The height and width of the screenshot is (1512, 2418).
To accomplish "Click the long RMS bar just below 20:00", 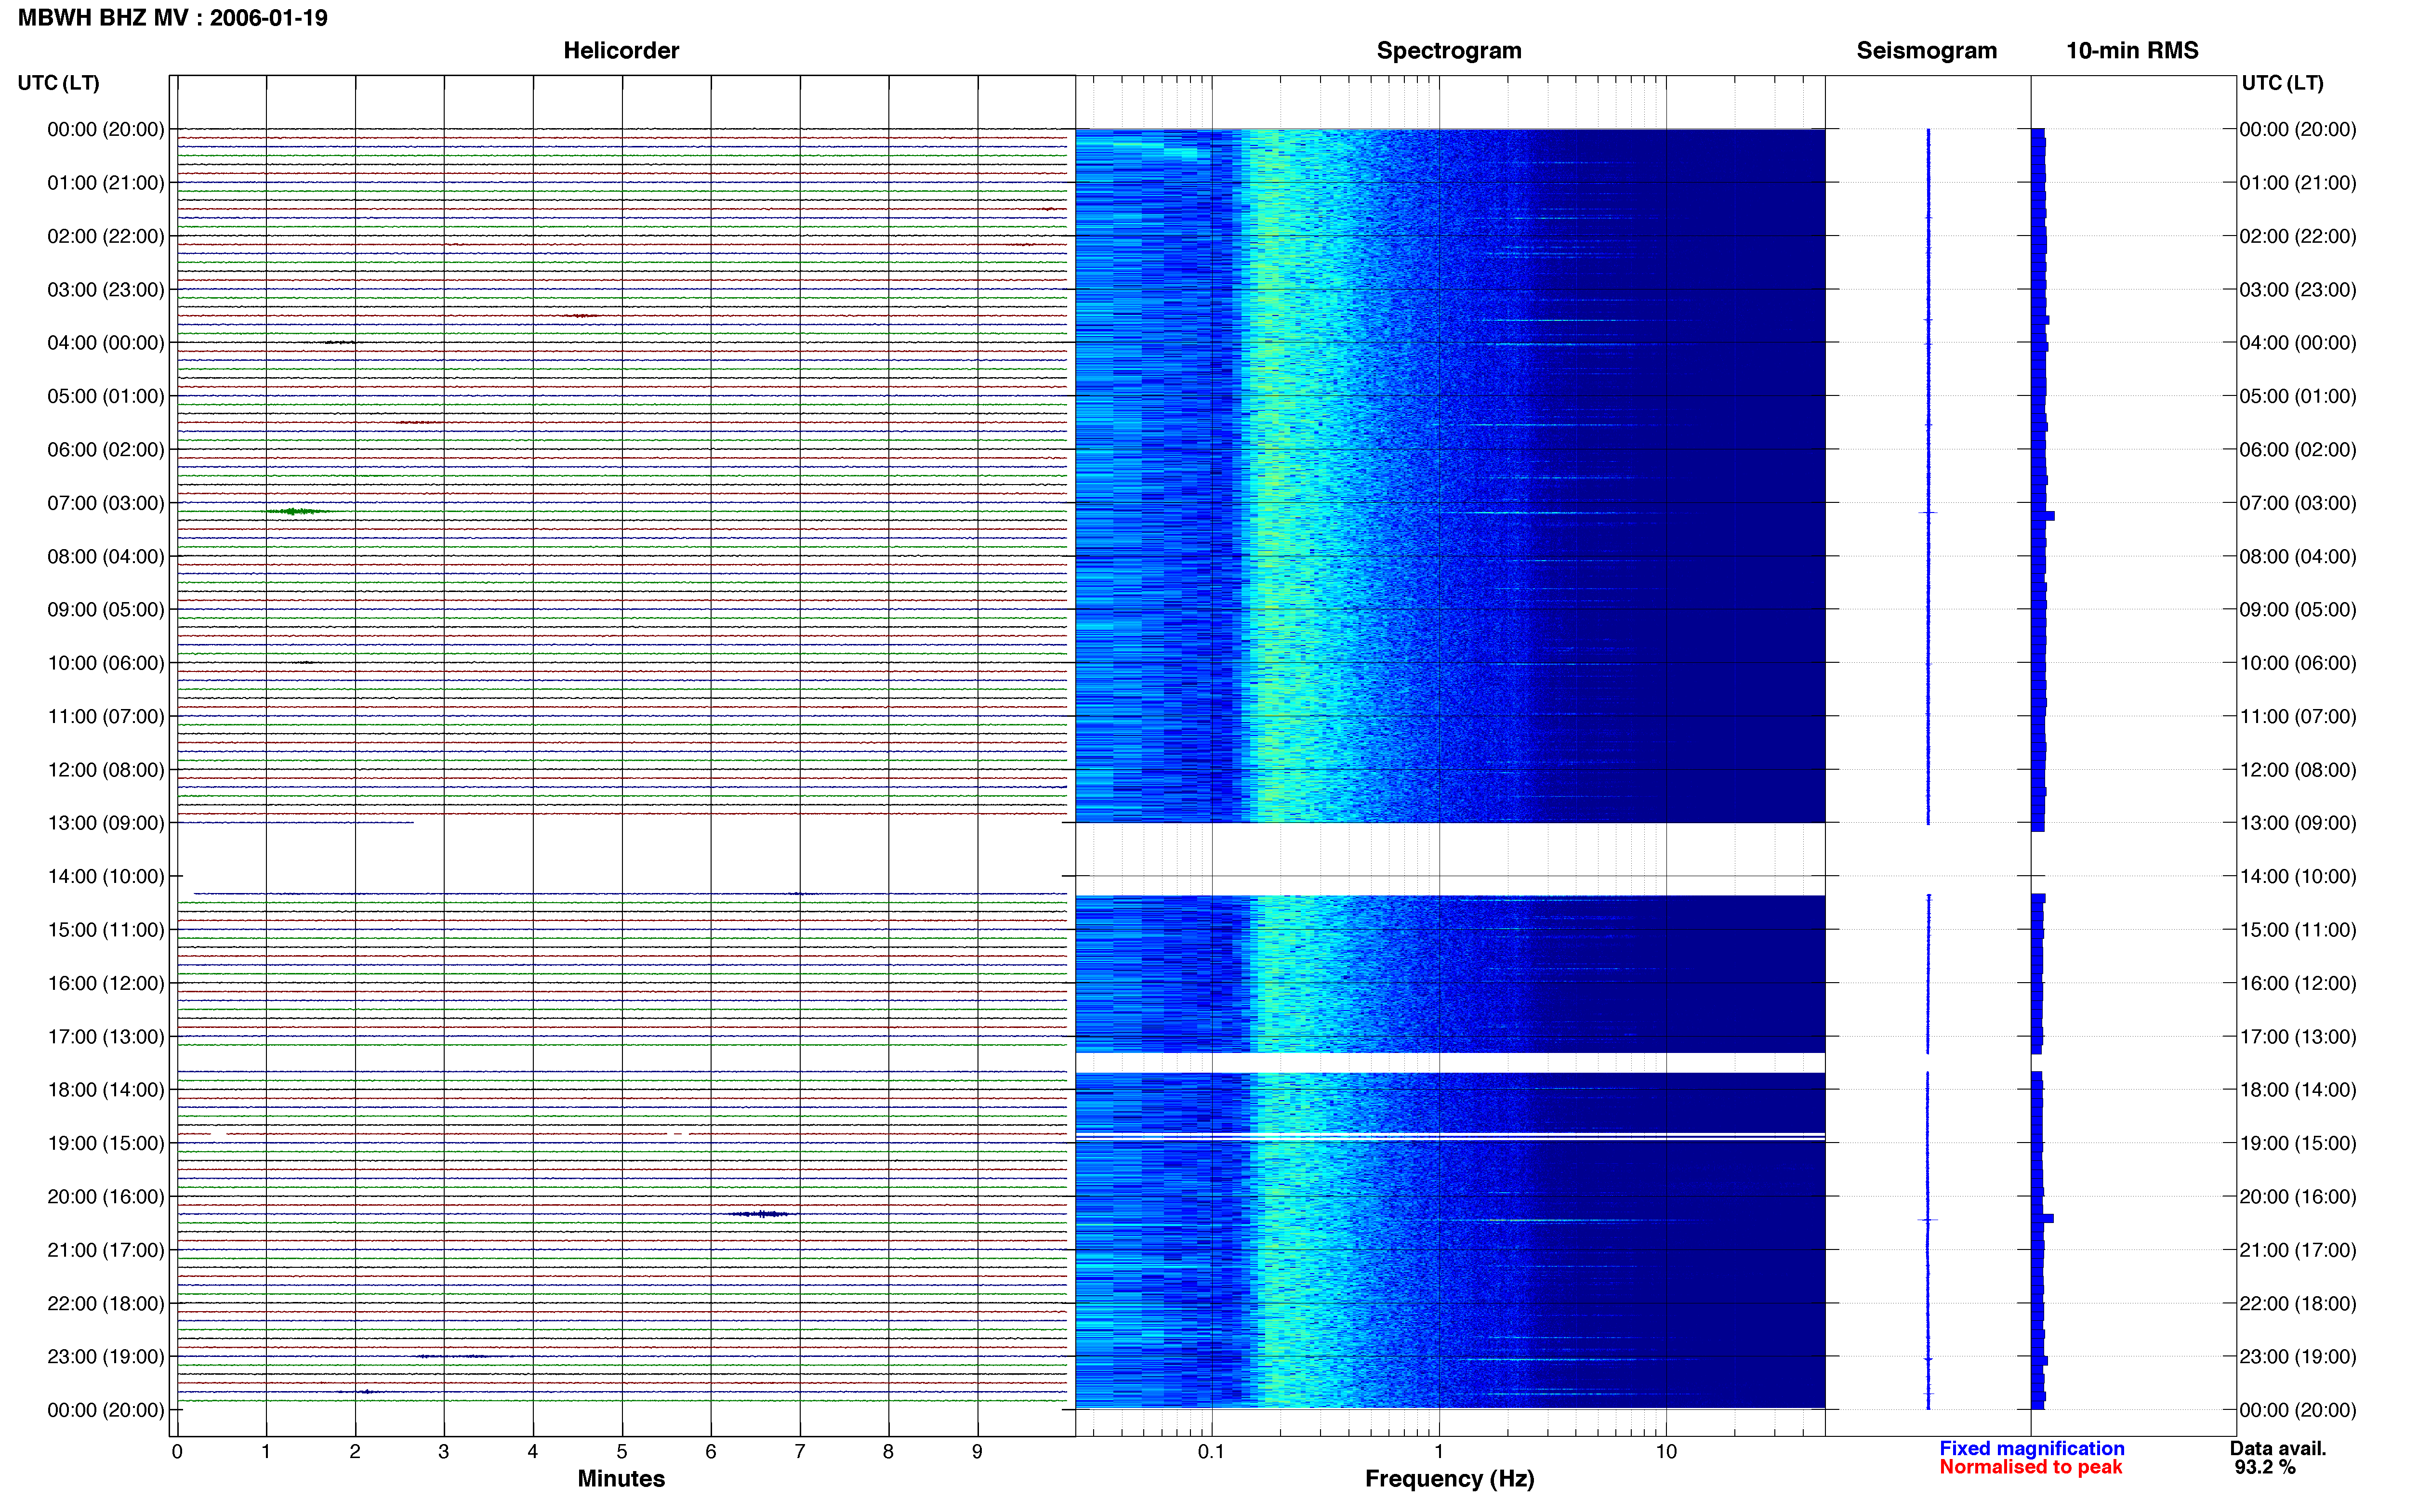I will 2043,1219.
